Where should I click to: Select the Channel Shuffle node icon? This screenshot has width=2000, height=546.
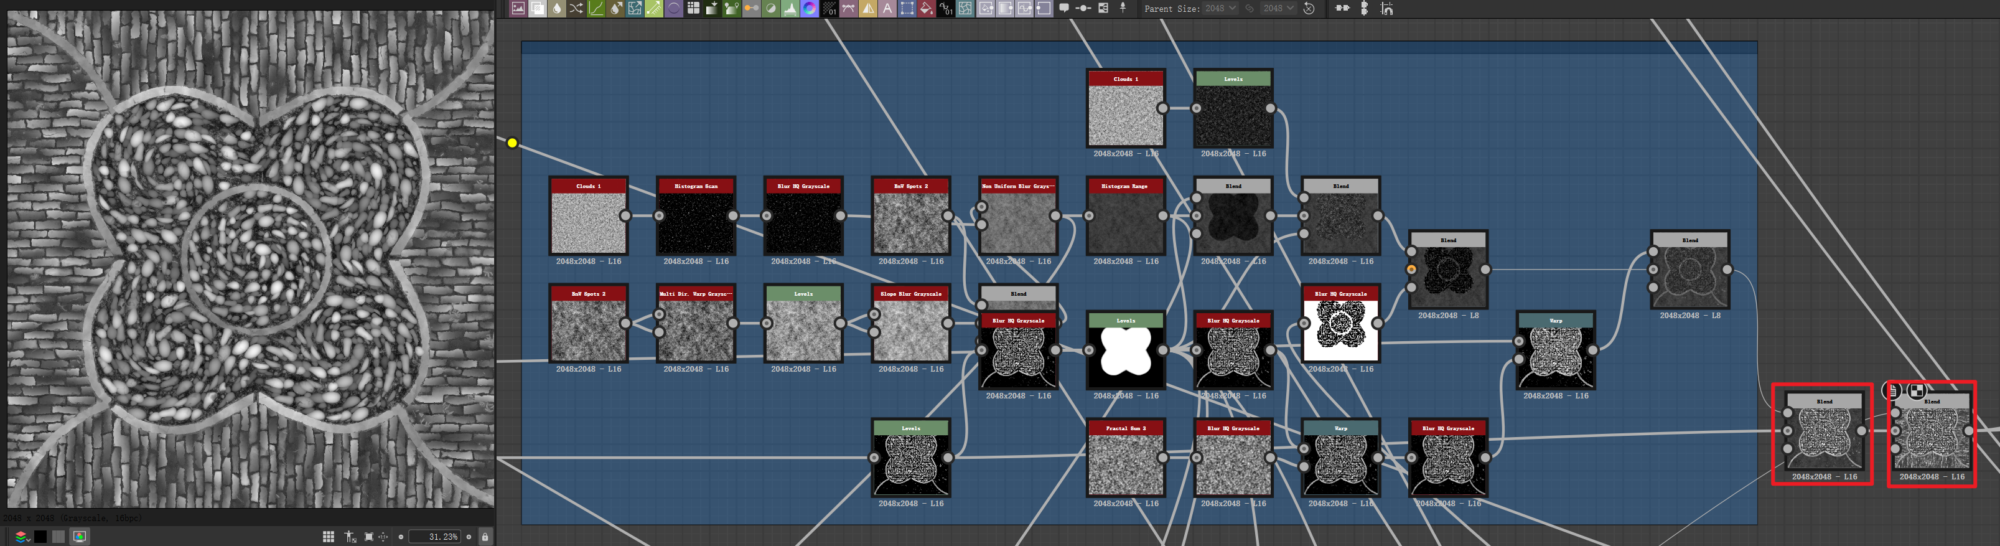(x=577, y=8)
